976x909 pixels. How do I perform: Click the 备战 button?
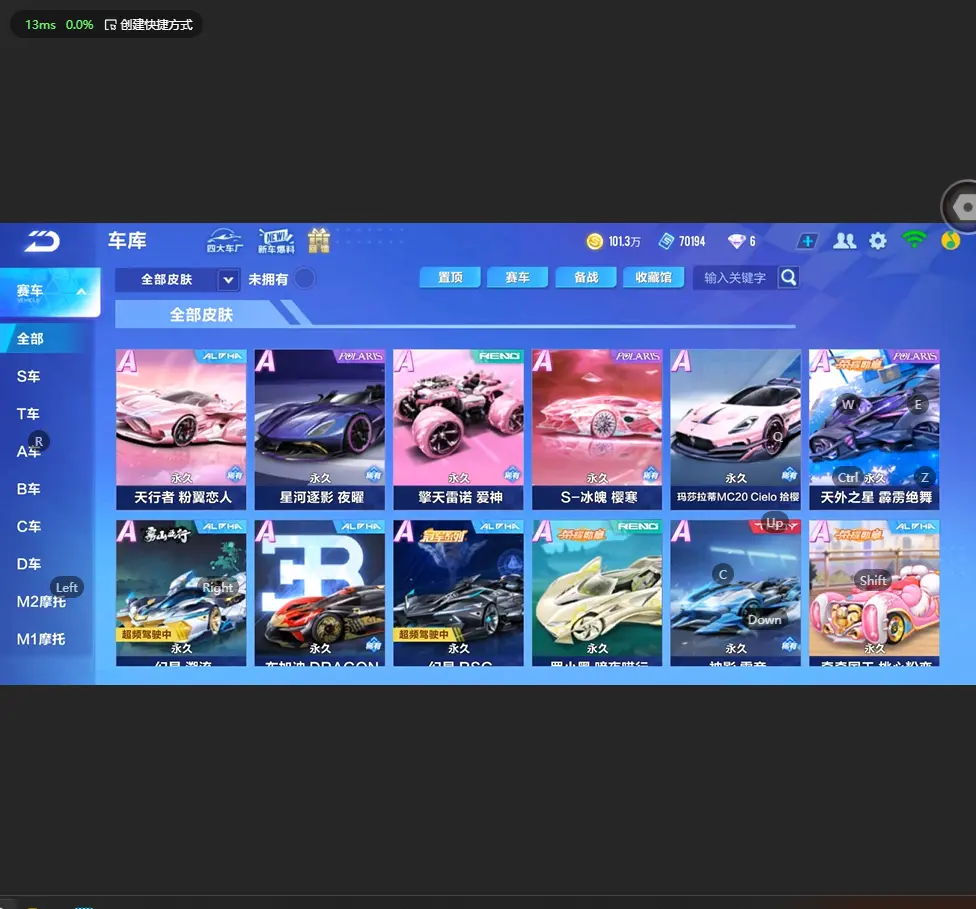586,278
